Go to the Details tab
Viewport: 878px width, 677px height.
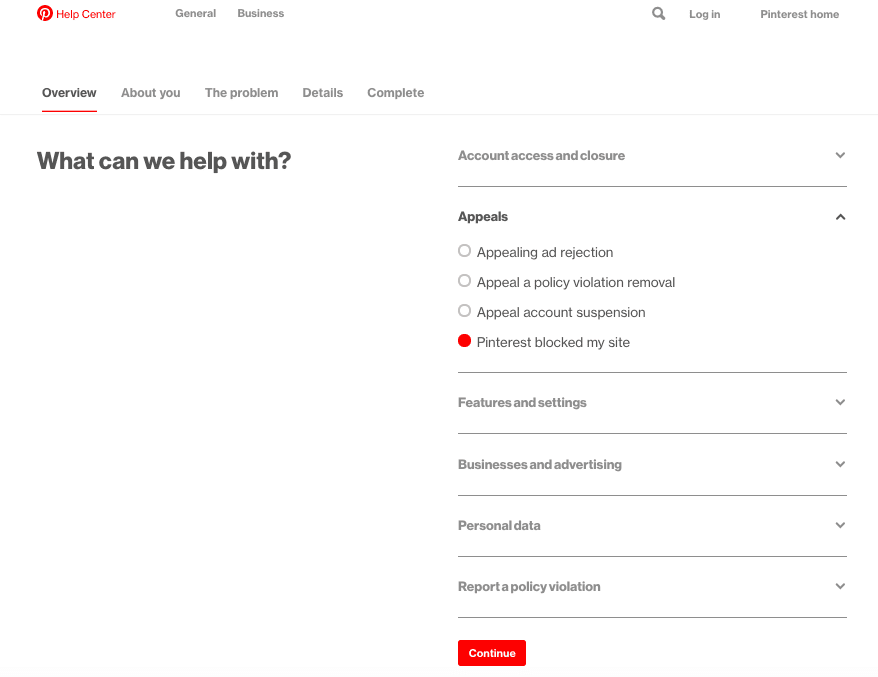pos(323,93)
